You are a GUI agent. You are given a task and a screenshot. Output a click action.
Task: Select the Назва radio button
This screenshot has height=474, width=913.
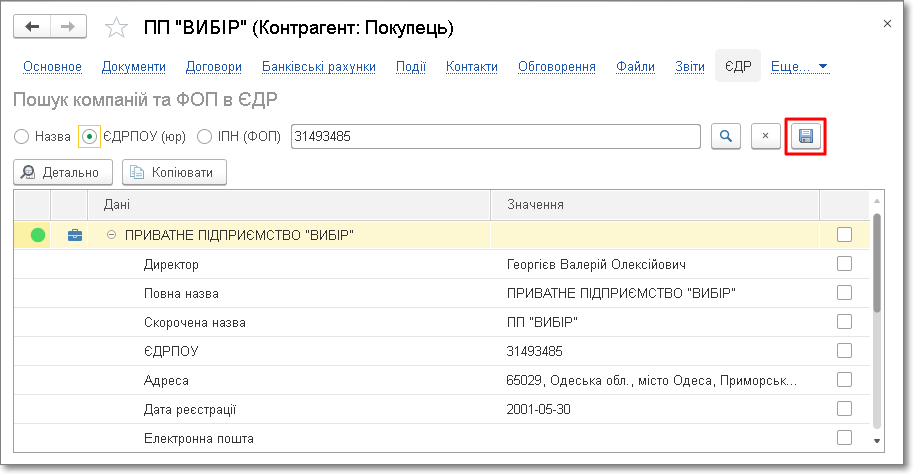(22, 136)
